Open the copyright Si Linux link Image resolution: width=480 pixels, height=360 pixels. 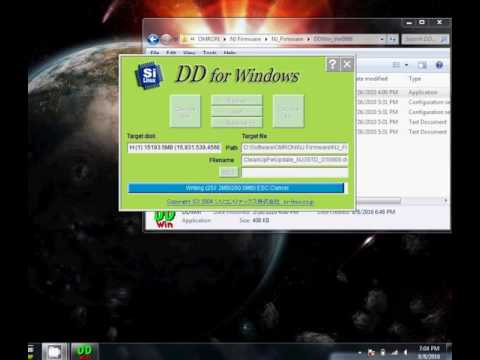(x=240, y=202)
